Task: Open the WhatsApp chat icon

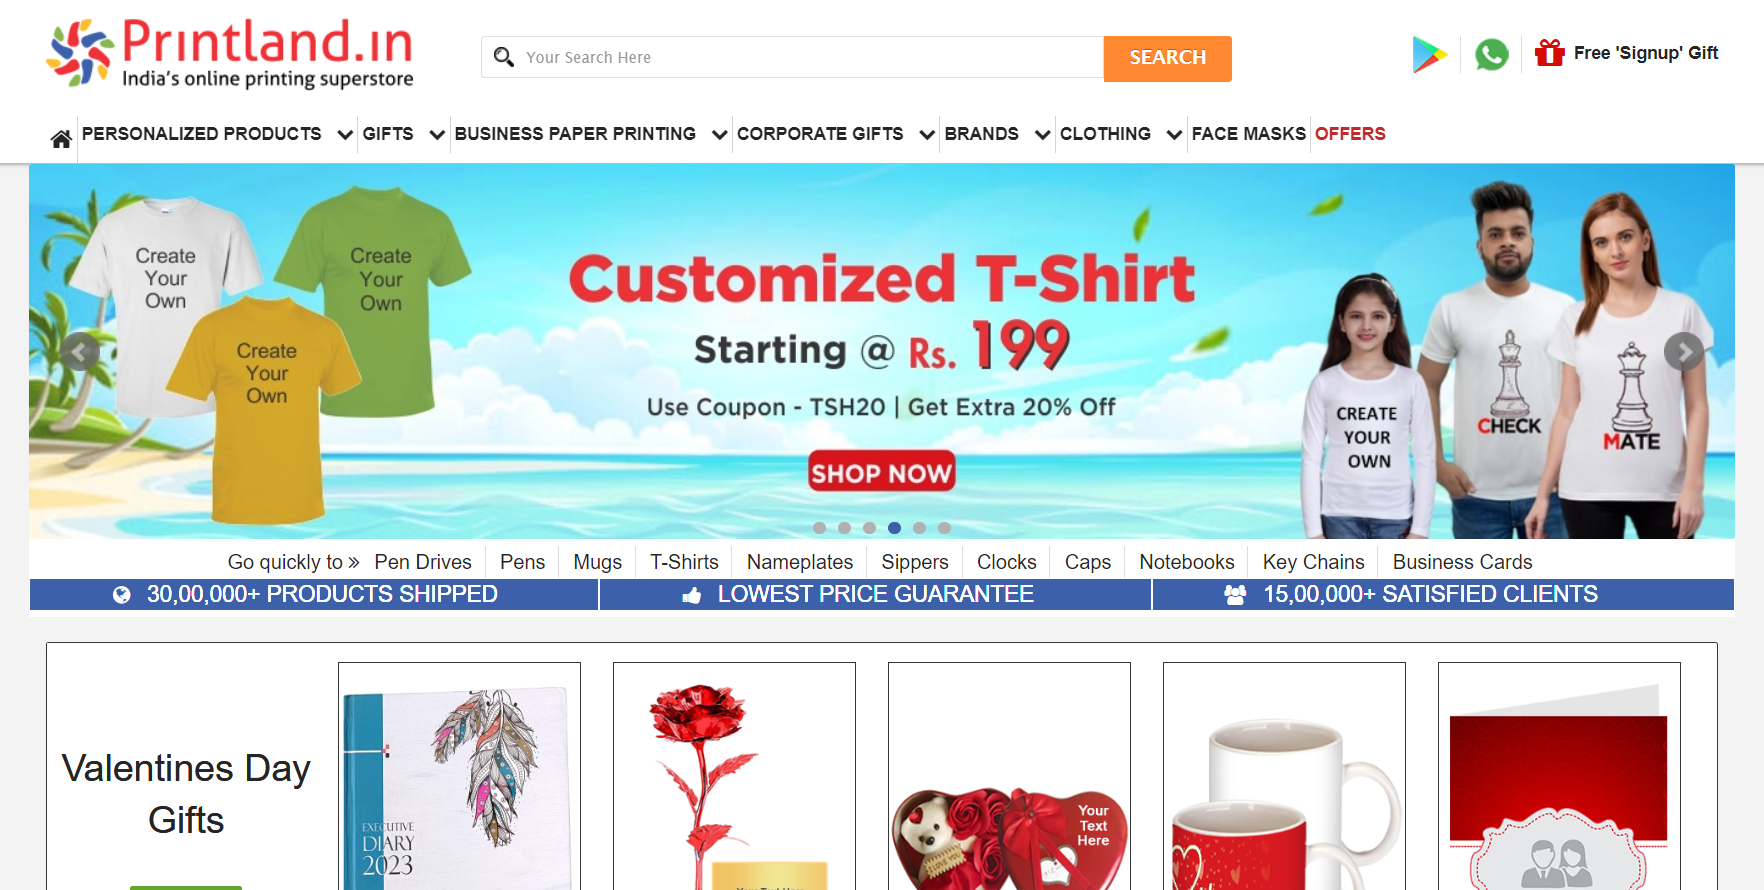Action: click(1491, 54)
